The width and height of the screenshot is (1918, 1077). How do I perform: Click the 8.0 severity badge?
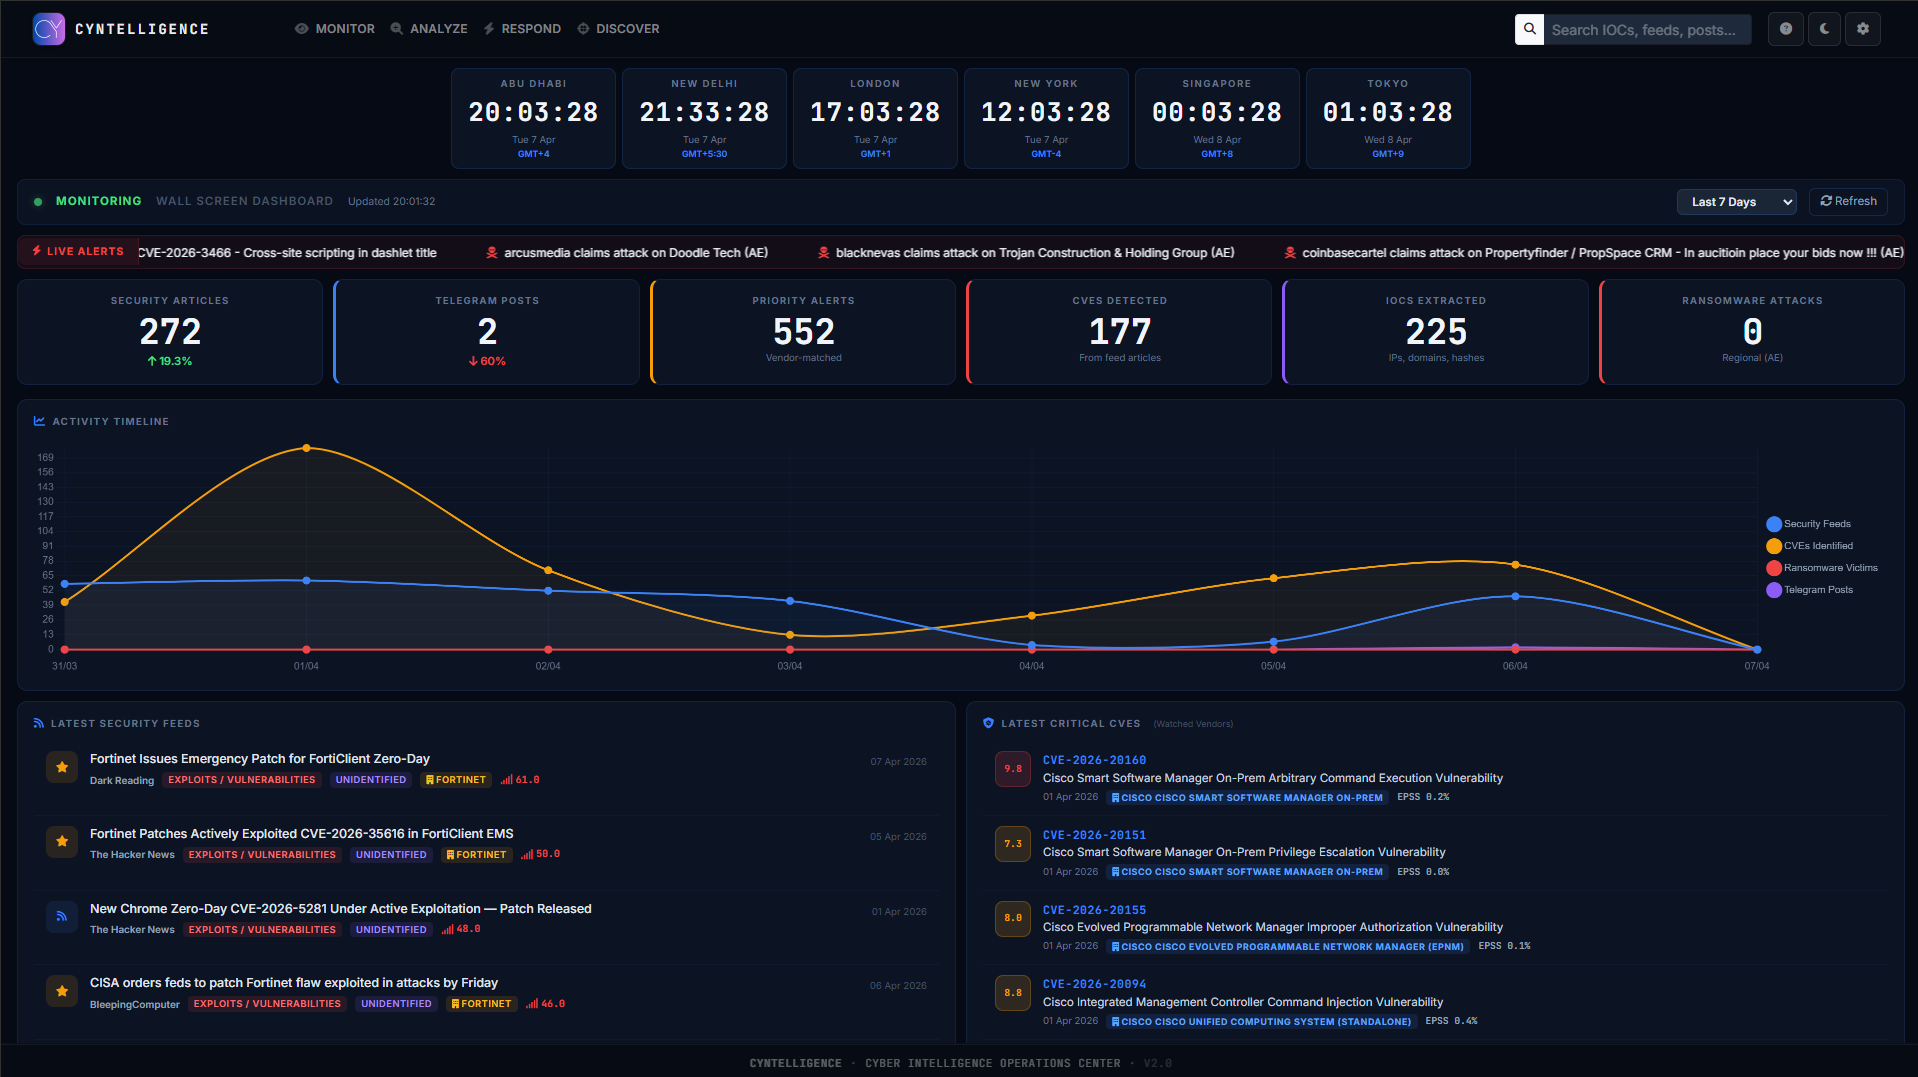[1013, 918]
